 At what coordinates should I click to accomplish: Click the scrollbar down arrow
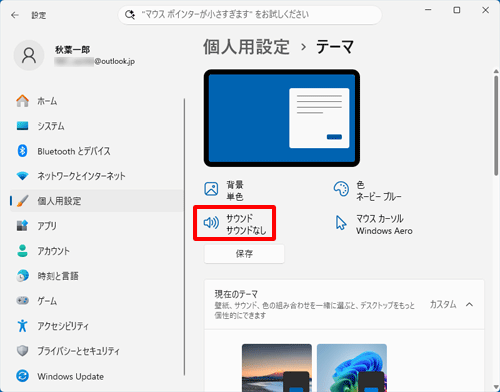[x=496, y=388]
